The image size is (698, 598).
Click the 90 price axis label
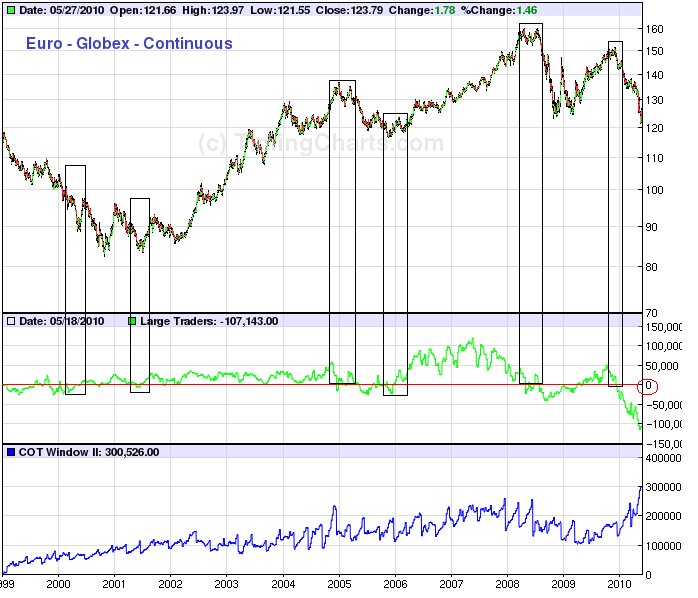651,227
